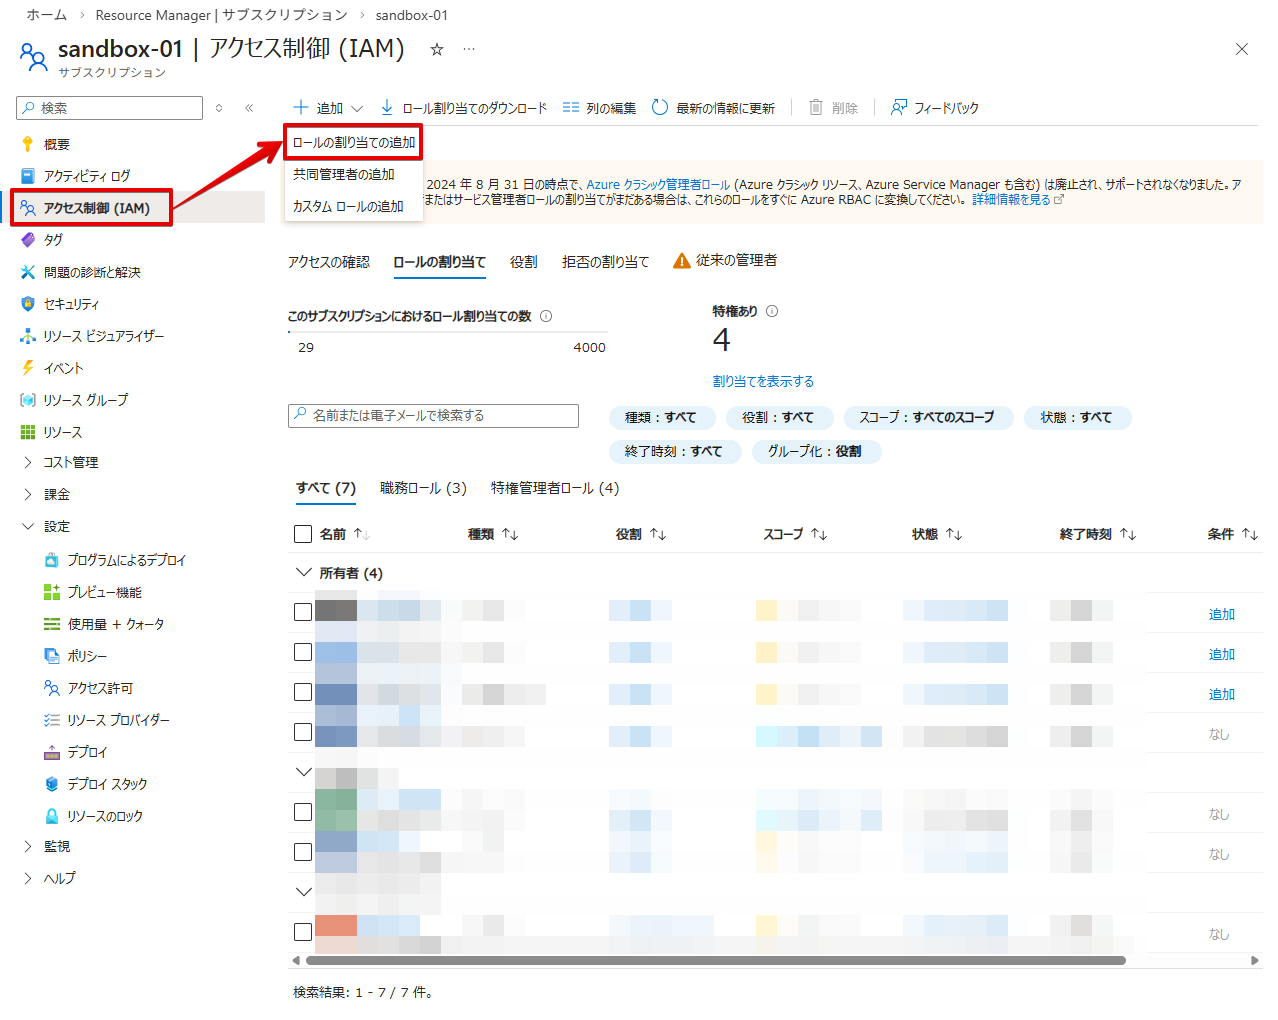
Task: Open リソースのロック in the sidebar
Action: [x=104, y=816]
